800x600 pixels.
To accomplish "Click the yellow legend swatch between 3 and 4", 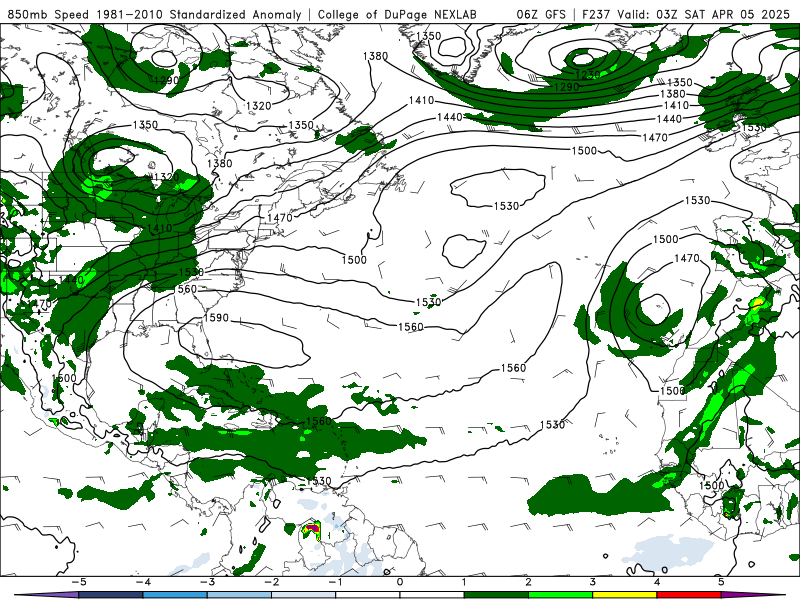I will click(x=624, y=595).
